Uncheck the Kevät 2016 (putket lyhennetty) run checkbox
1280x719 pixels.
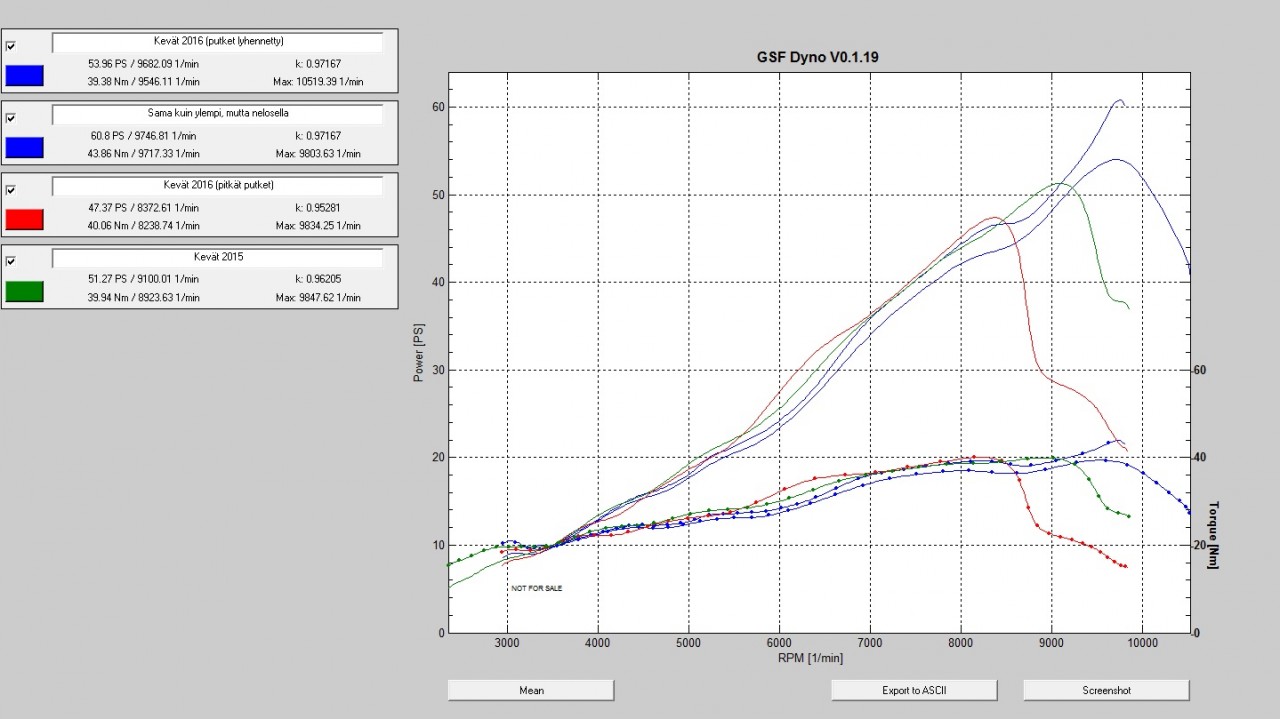[x=11, y=46]
